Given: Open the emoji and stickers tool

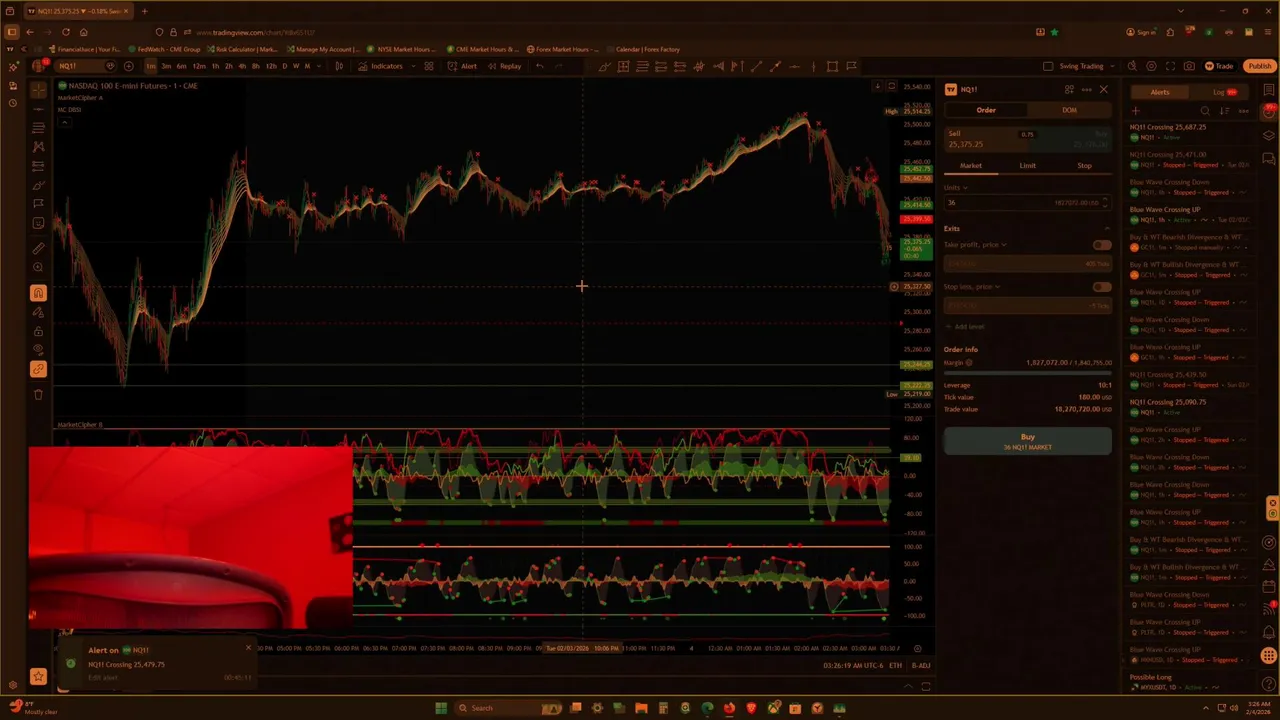Looking at the screenshot, I should tap(38, 223).
